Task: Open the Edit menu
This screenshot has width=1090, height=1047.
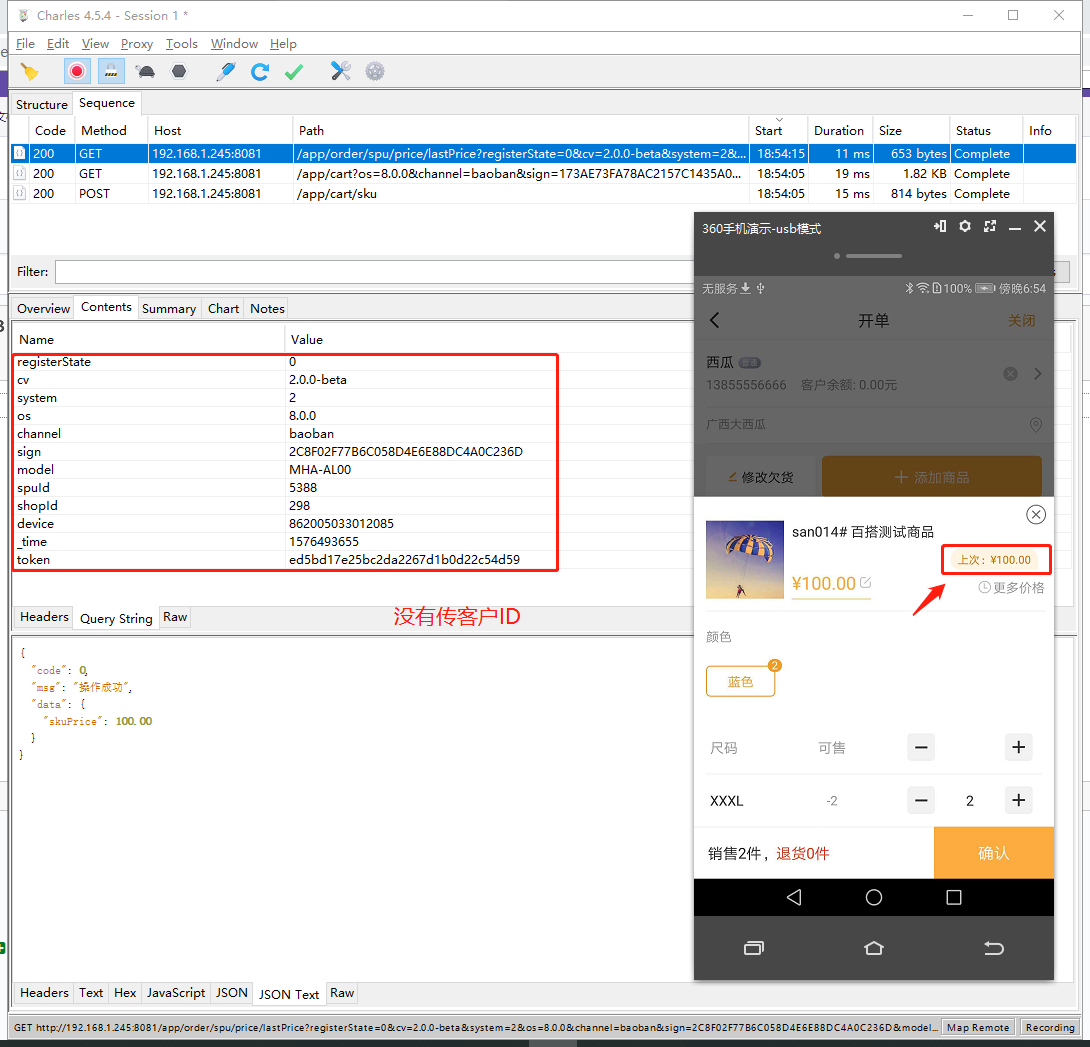Action: coord(58,44)
